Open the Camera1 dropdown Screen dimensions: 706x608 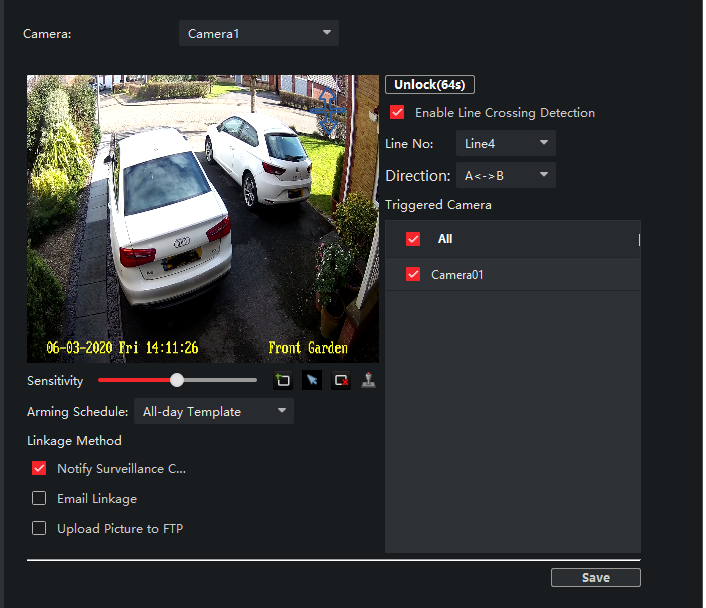click(x=259, y=34)
